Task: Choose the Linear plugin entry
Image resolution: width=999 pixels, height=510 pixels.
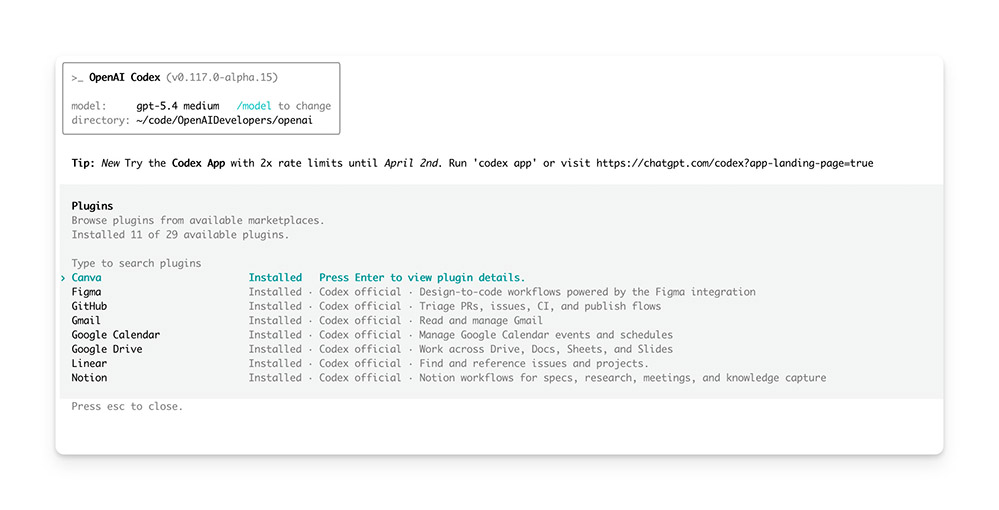Action: [x=89, y=364]
